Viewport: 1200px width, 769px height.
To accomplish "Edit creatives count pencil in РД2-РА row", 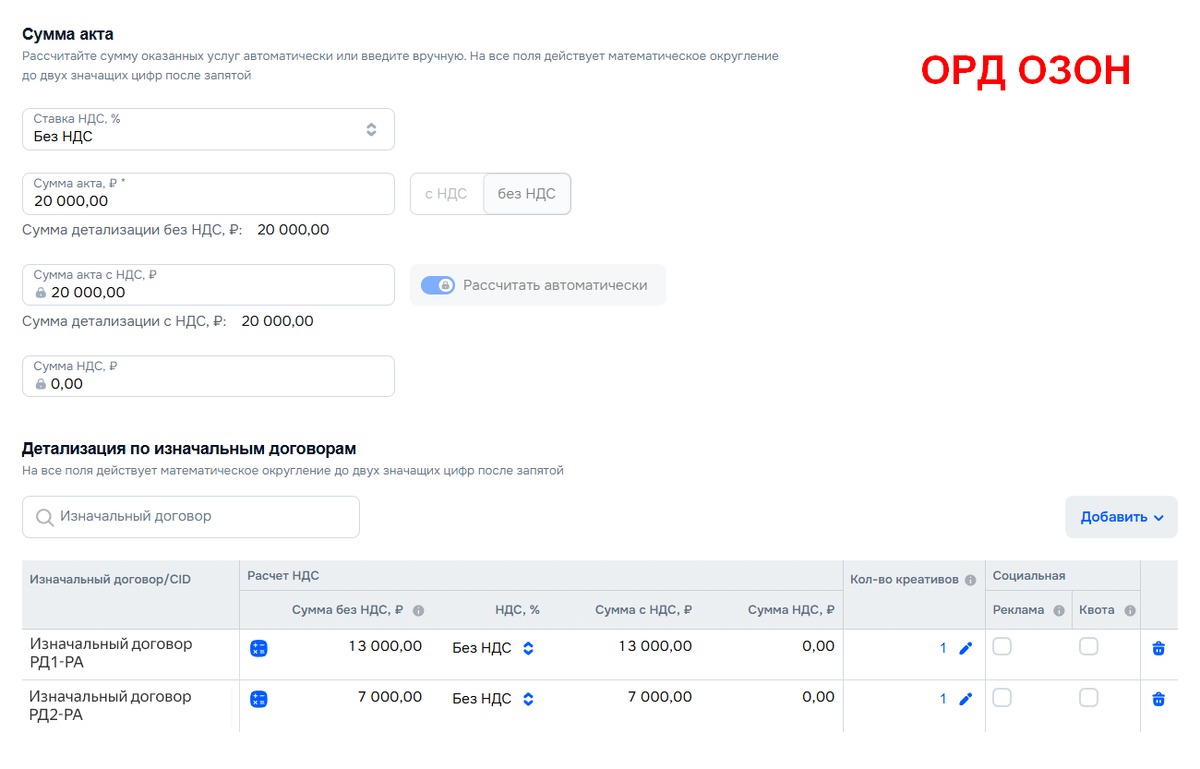I will point(965,699).
